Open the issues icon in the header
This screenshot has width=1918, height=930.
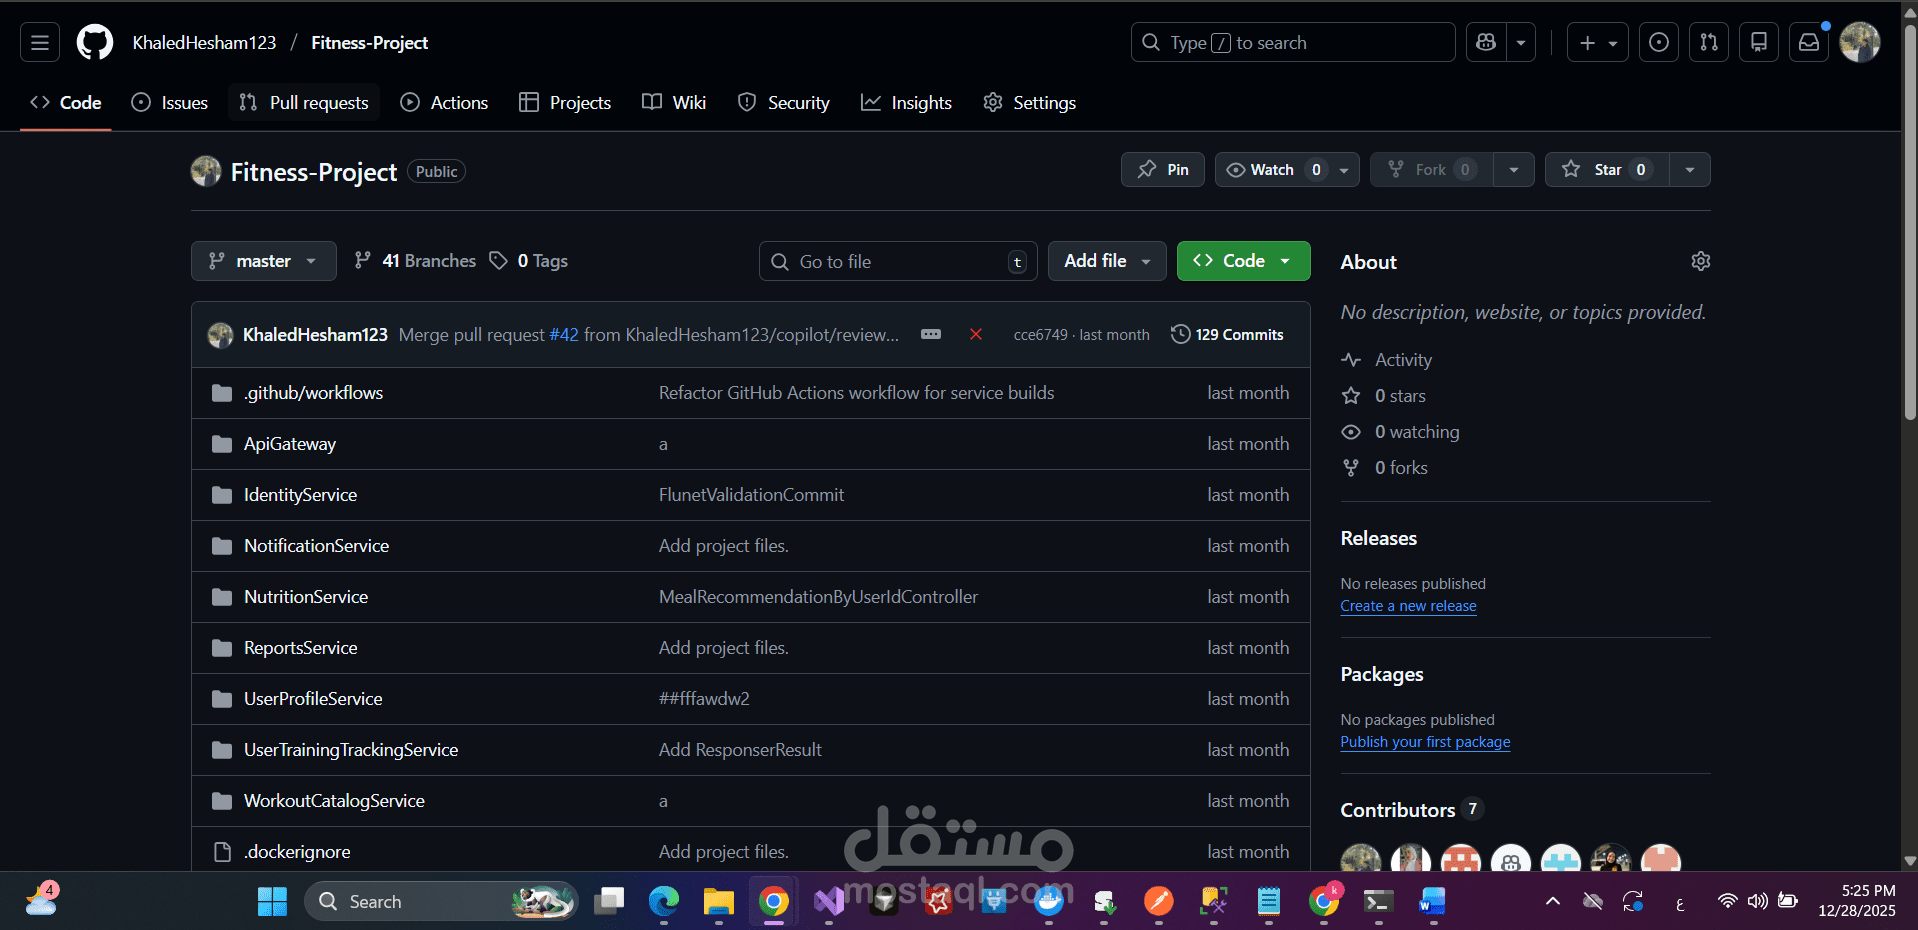(x=1659, y=42)
